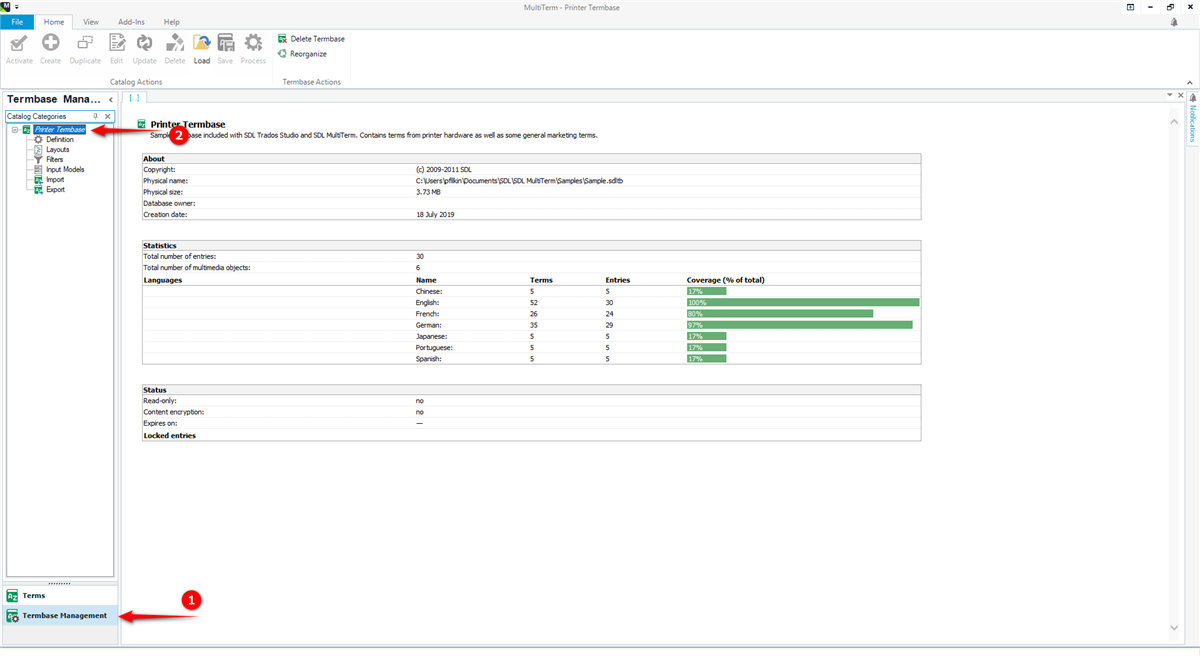Pin the Catalog Categories panel
1200x656 pixels.
pos(96,116)
